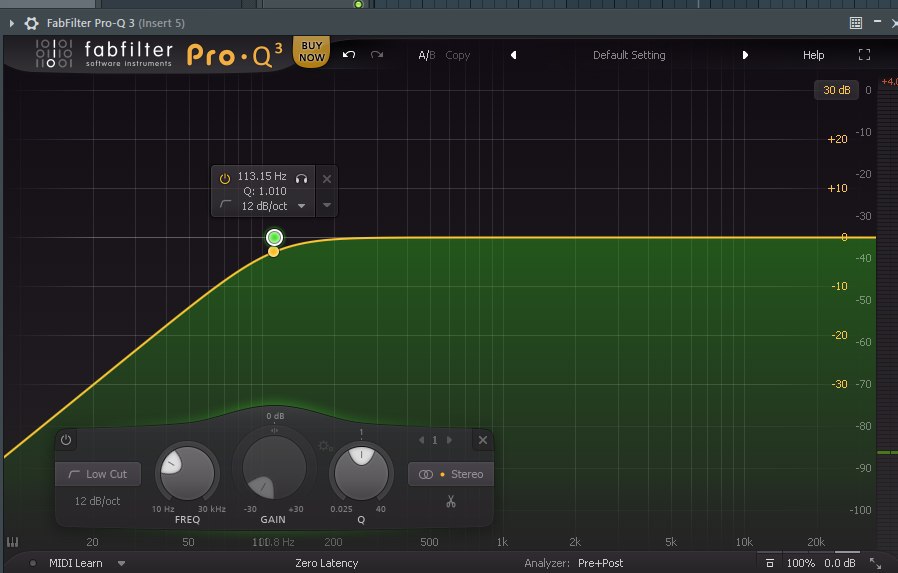Screen dimensions: 898x573
Task: Click the 100% output scale value
Action: coord(800,563)
